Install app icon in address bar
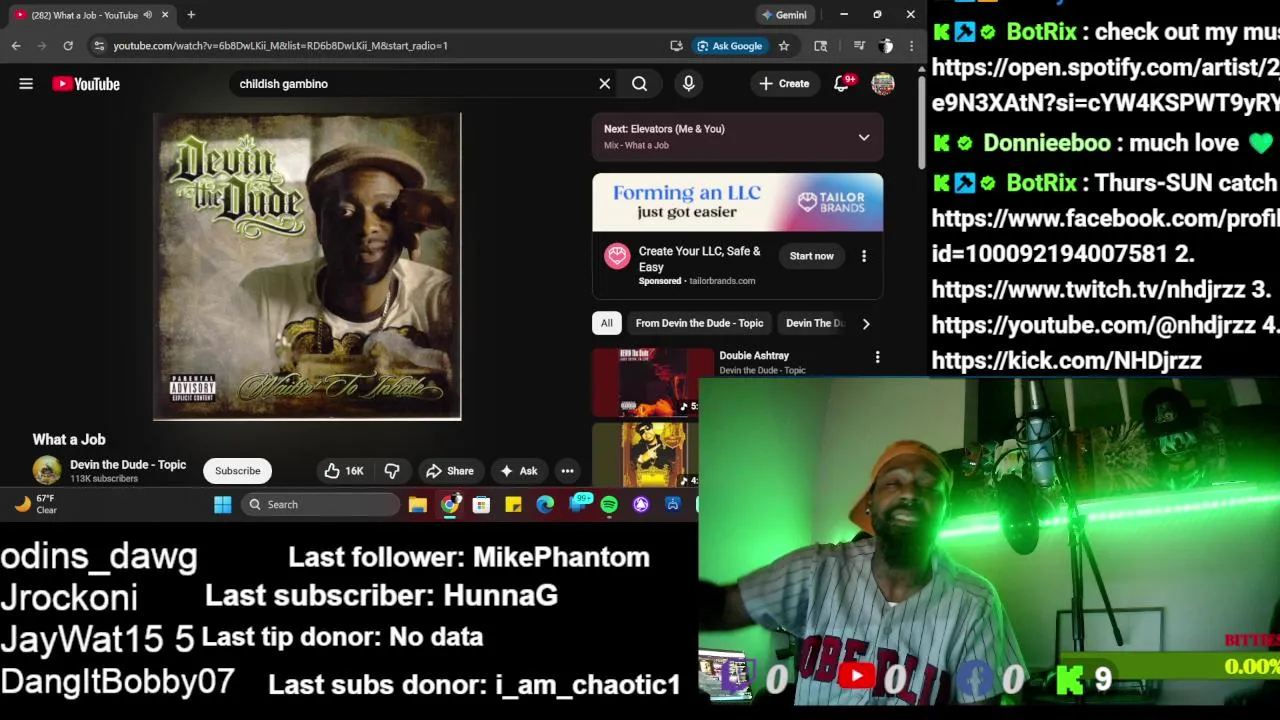This screenshot has width=1280, height=720. tap(677, 46)
